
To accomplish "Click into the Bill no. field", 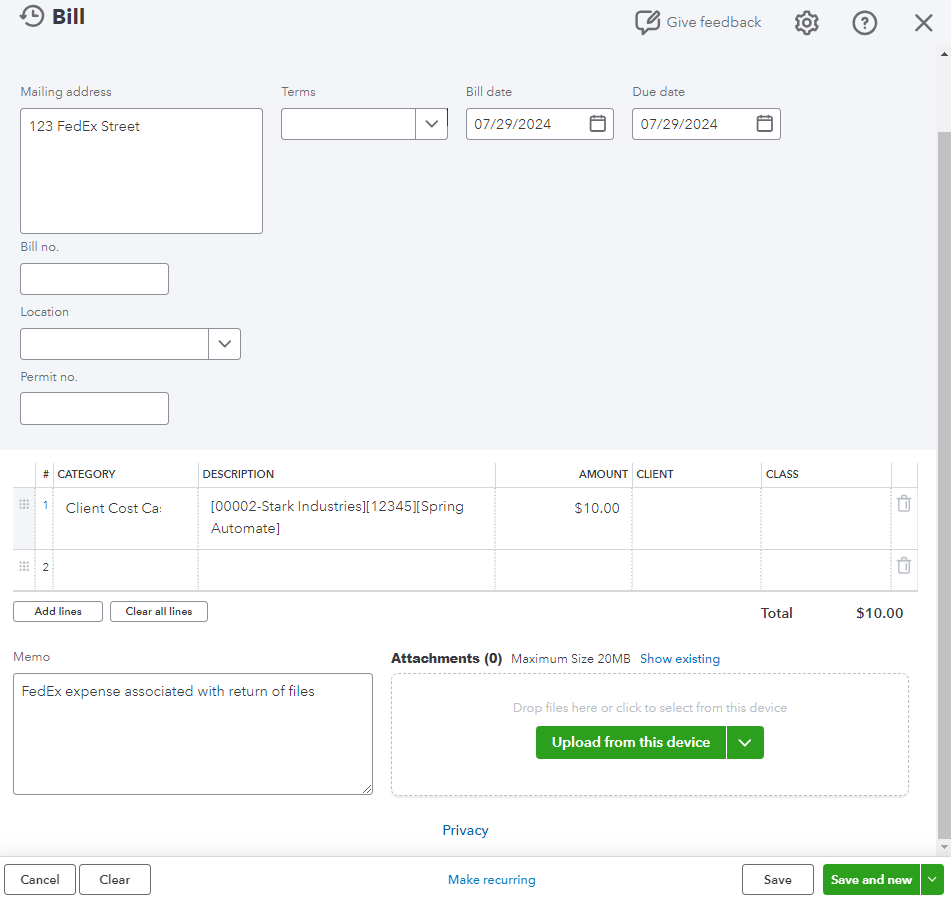I will click(94, 279).
